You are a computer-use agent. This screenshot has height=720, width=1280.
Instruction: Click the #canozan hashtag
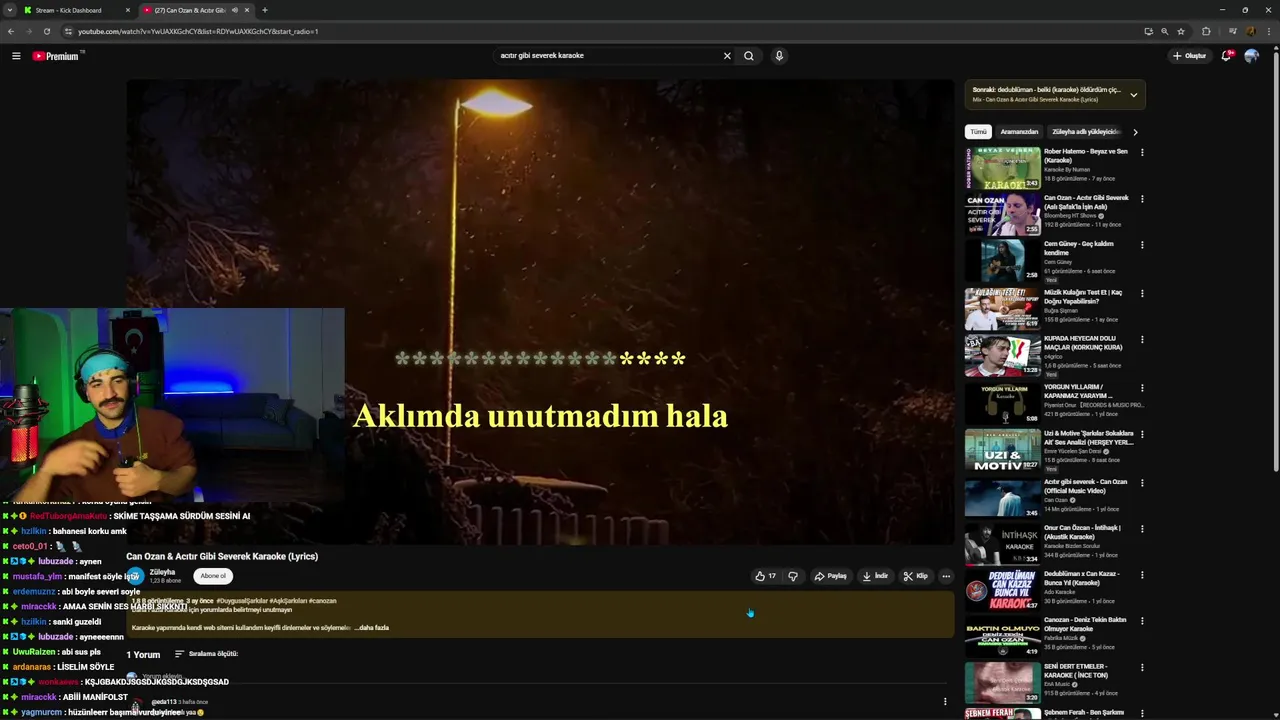point(323,601)
